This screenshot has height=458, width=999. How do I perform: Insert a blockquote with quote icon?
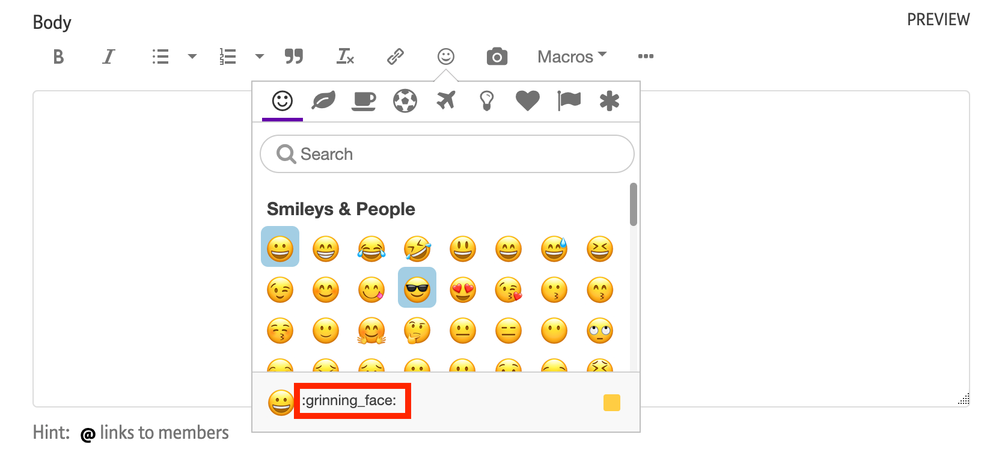click(x=293, y=57)
